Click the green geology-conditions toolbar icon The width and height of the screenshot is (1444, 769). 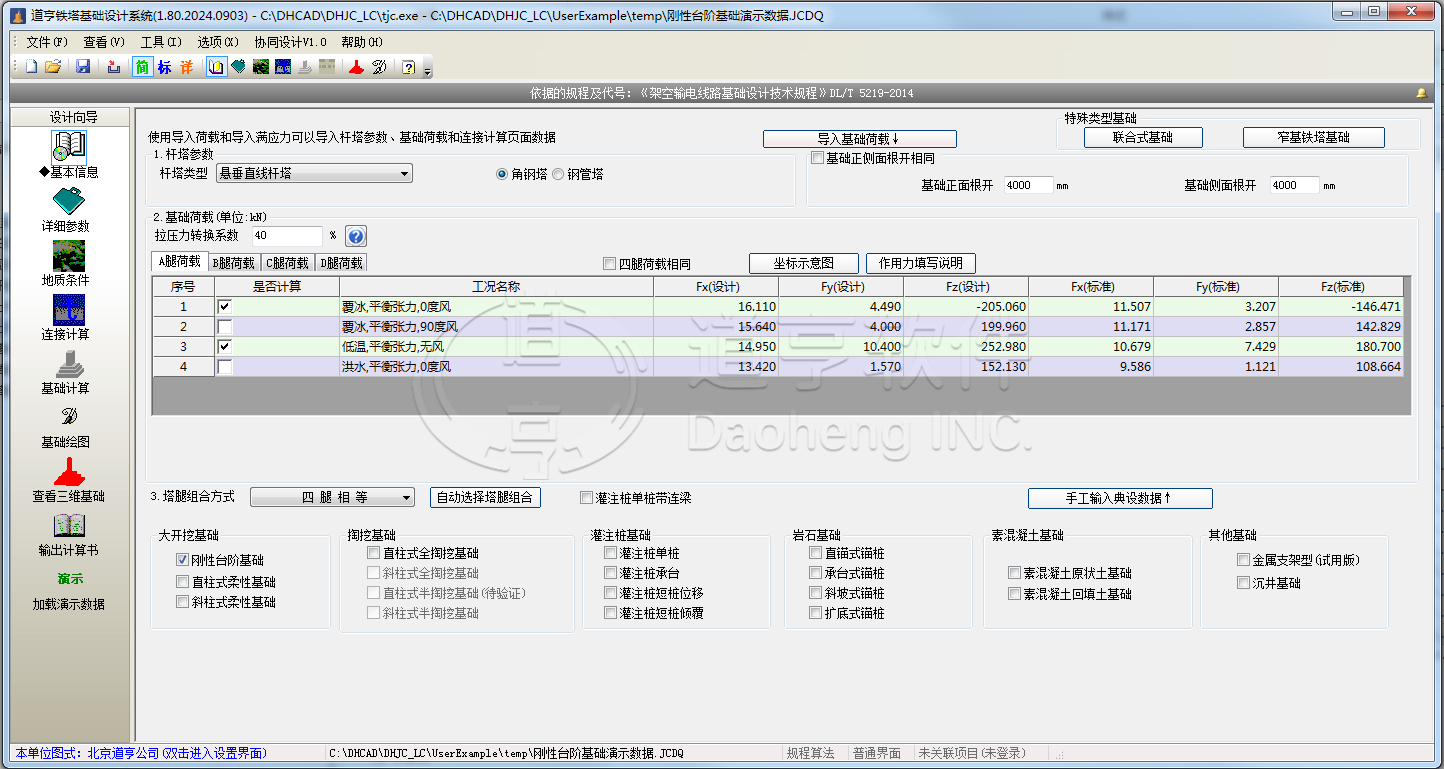[260, 67]
